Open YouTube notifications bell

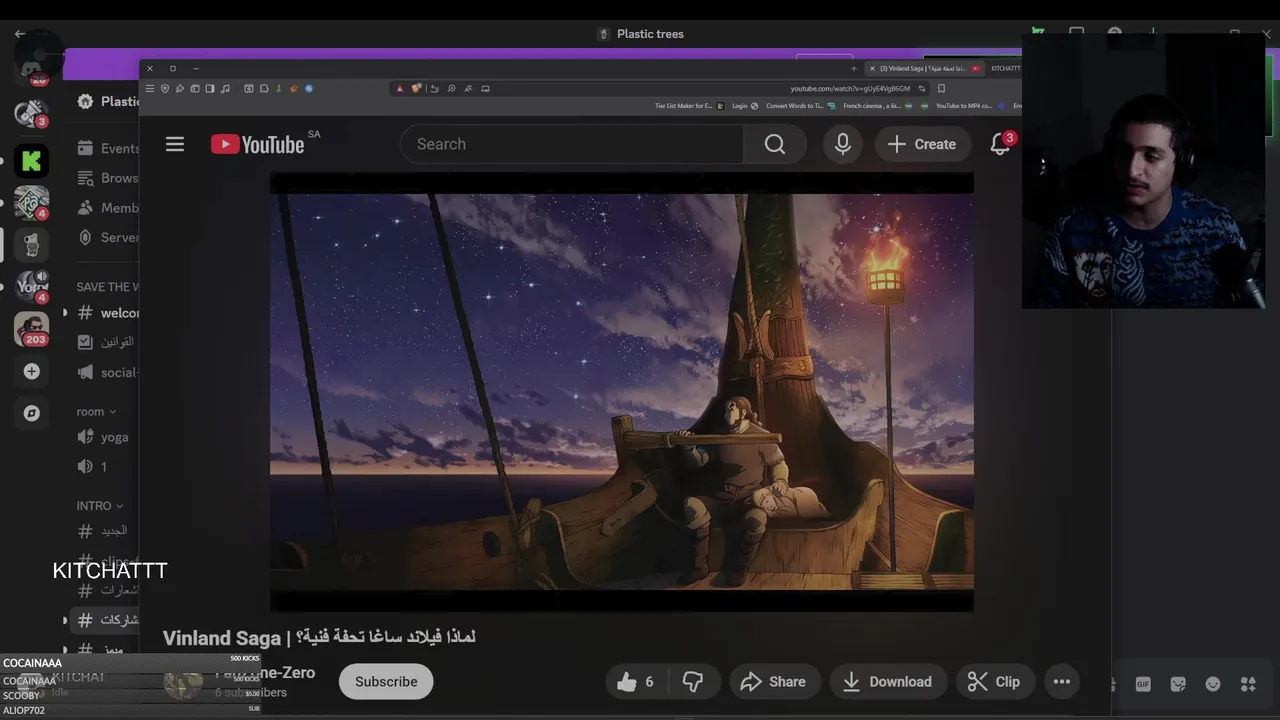(1000, 144)
